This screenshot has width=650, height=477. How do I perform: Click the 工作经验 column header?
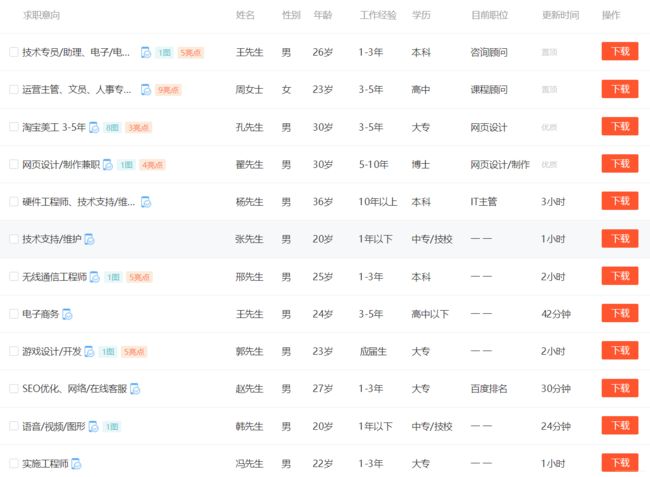378,15
